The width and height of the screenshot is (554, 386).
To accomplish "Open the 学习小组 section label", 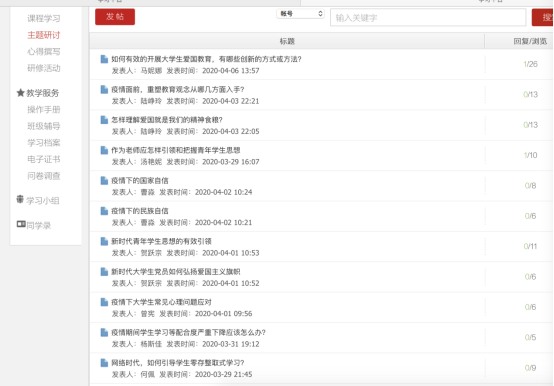I will (x=43, y=201).
